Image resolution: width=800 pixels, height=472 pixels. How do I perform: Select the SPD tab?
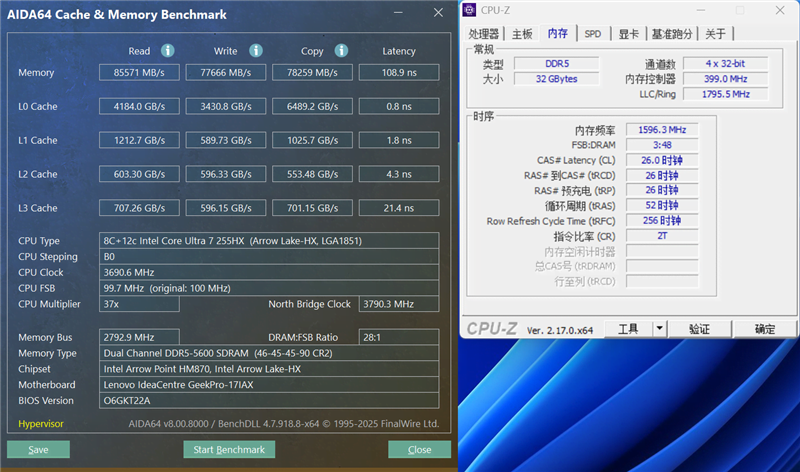tap(593, 34)
